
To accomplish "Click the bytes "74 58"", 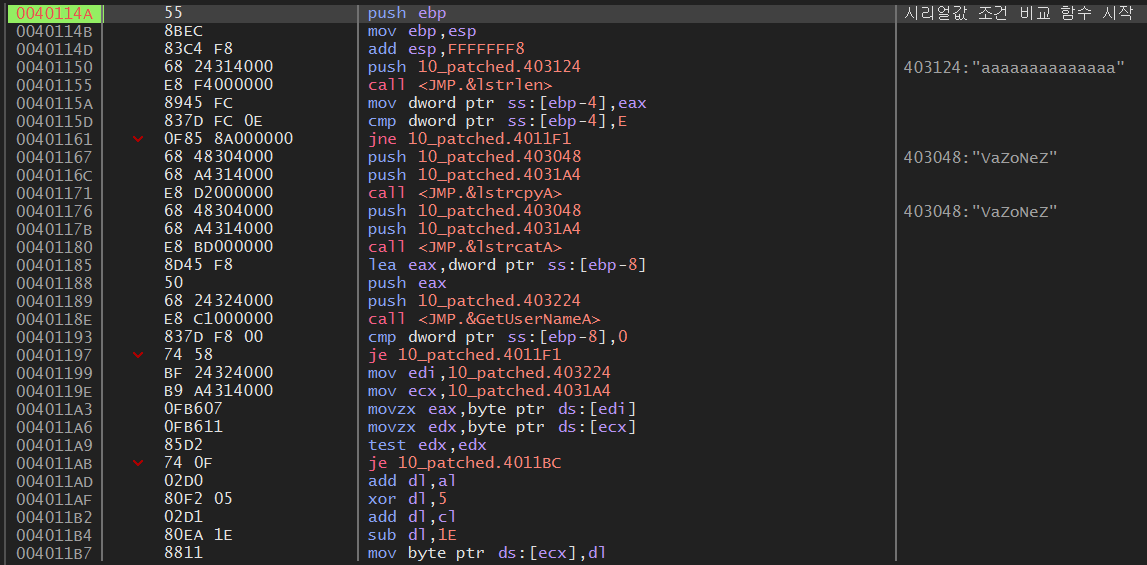I will pos(189,355).
